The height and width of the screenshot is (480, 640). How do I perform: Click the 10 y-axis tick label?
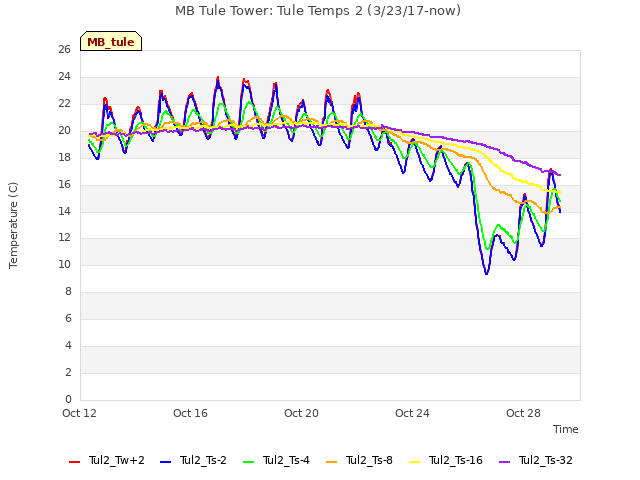click(64, 265)
